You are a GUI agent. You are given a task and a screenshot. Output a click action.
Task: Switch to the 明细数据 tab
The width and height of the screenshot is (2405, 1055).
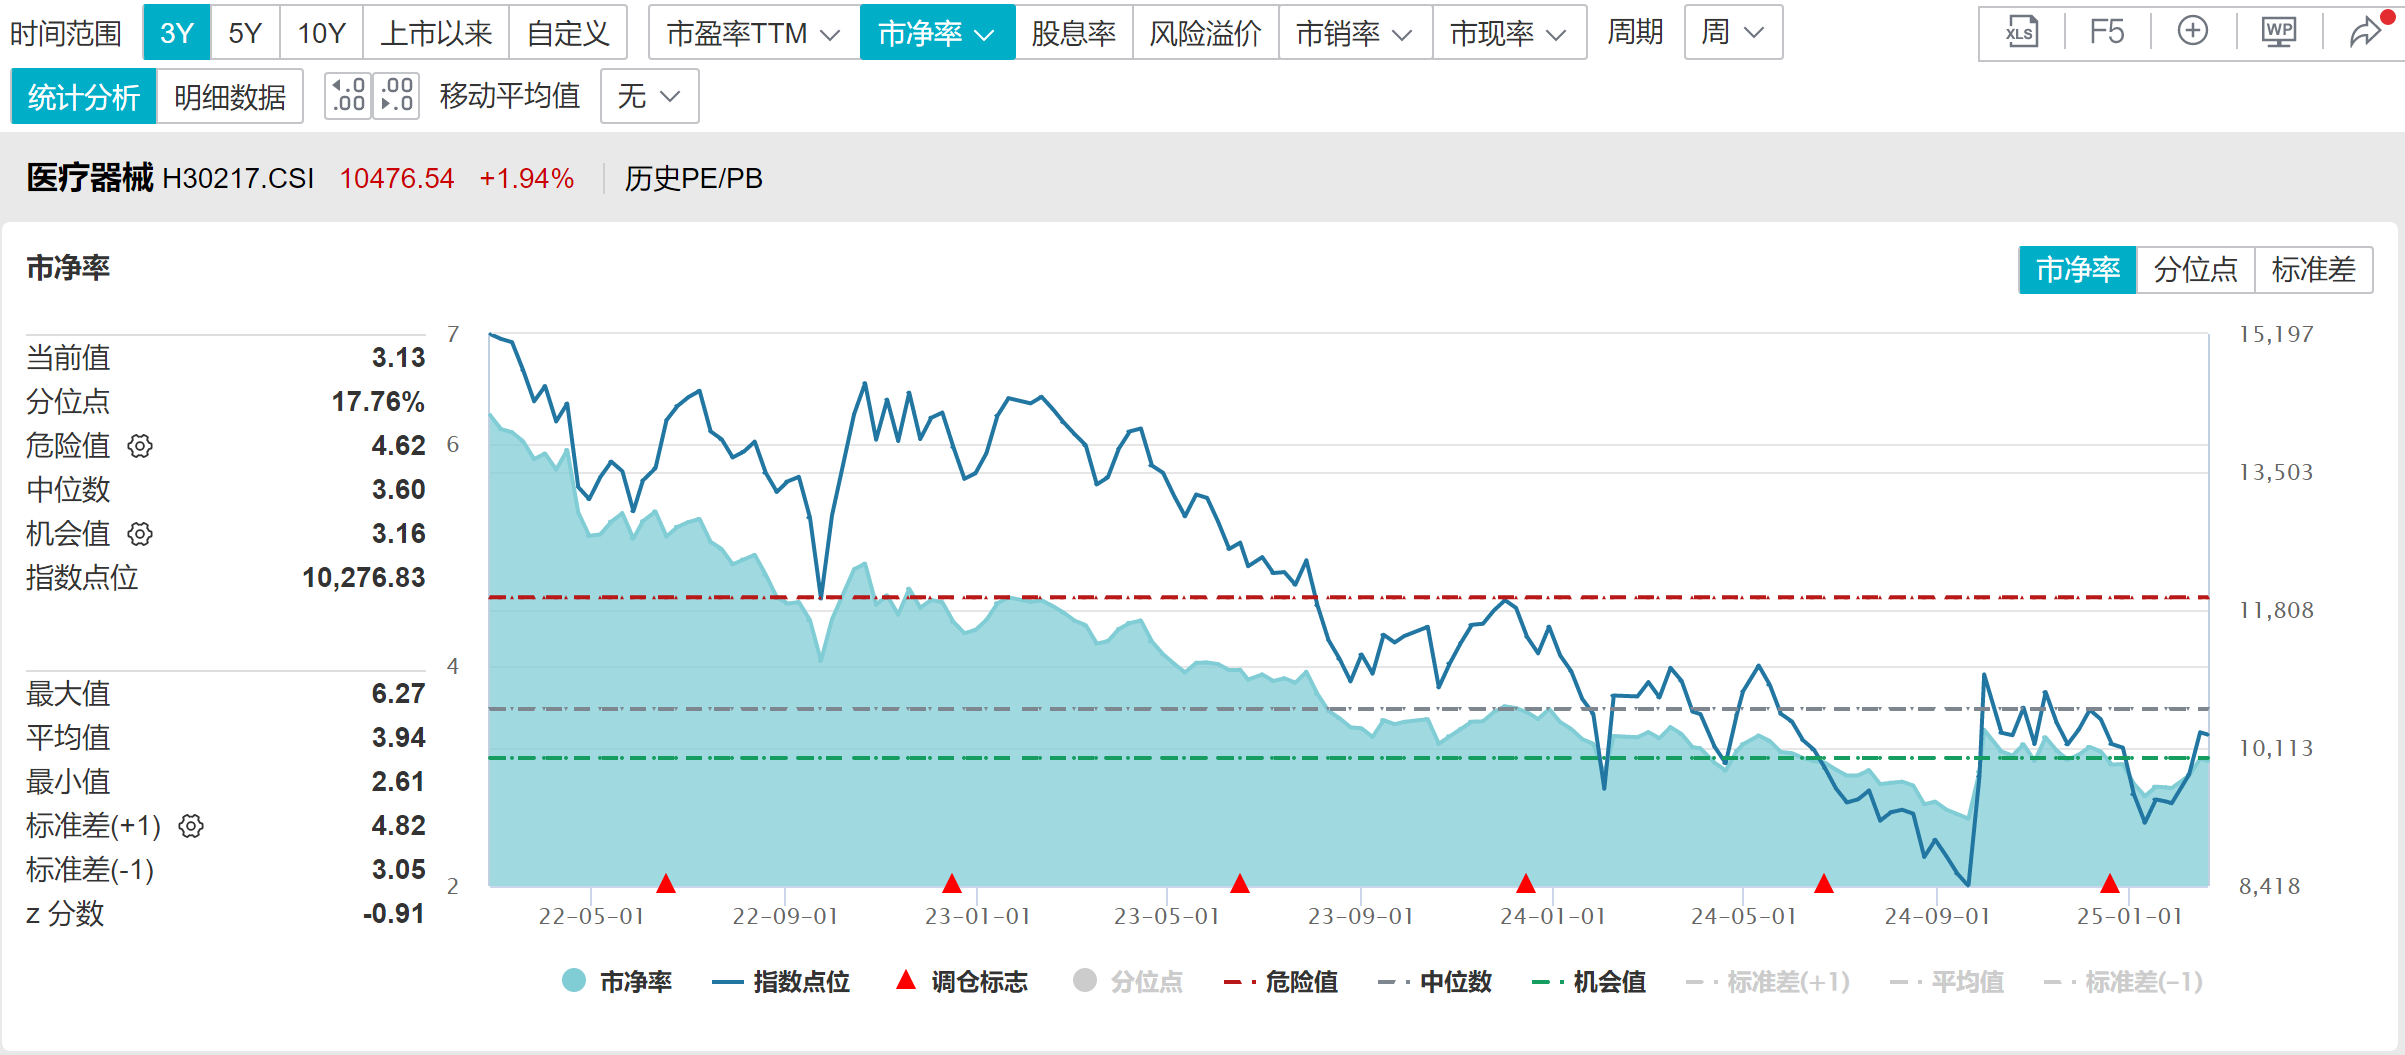[x=230, y=96]
